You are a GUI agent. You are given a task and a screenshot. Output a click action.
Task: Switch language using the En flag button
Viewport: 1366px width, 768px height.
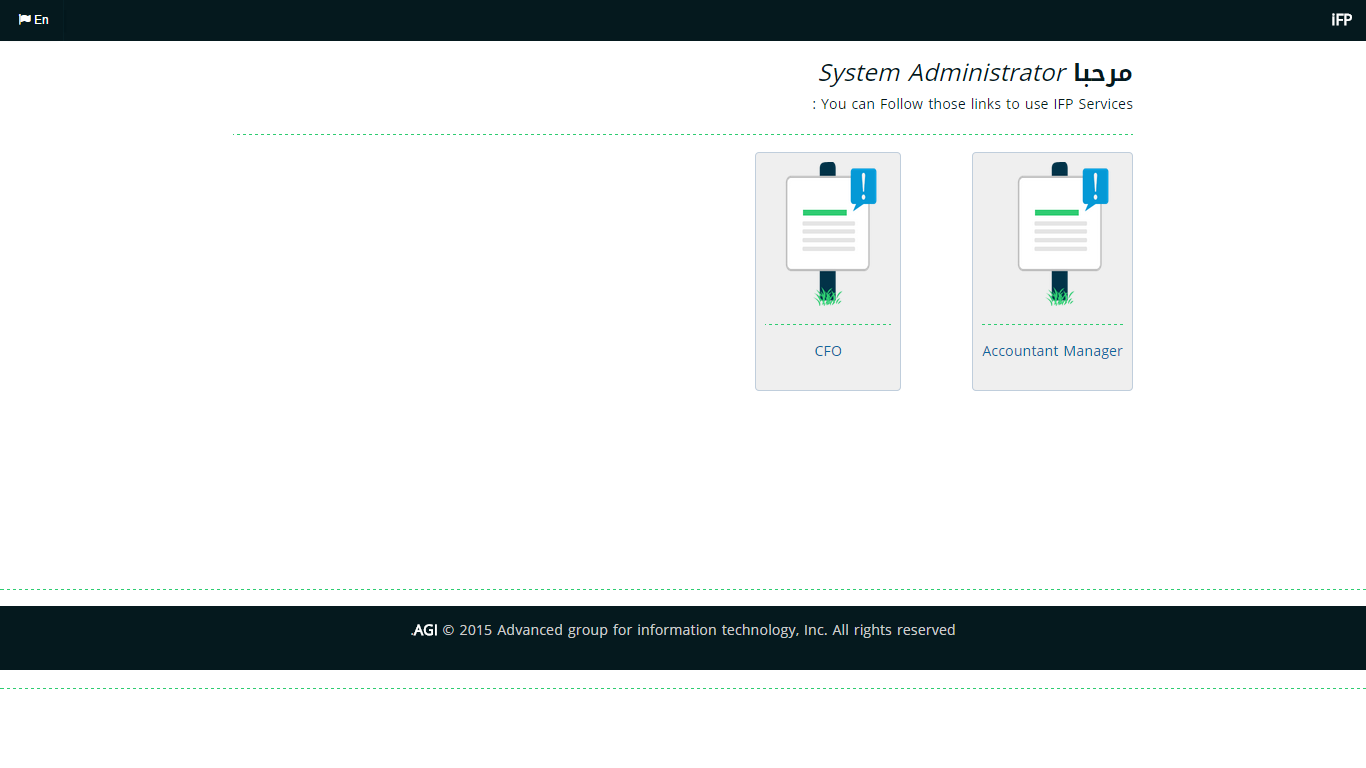click(x=33, y=20)
